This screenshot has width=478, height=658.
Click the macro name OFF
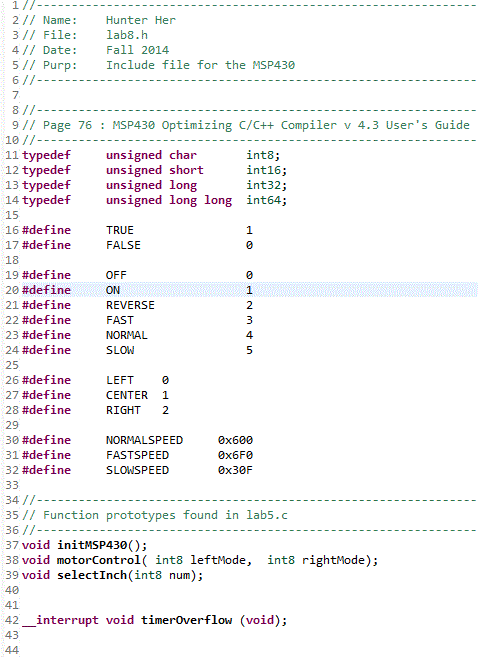tap(116, 275)
